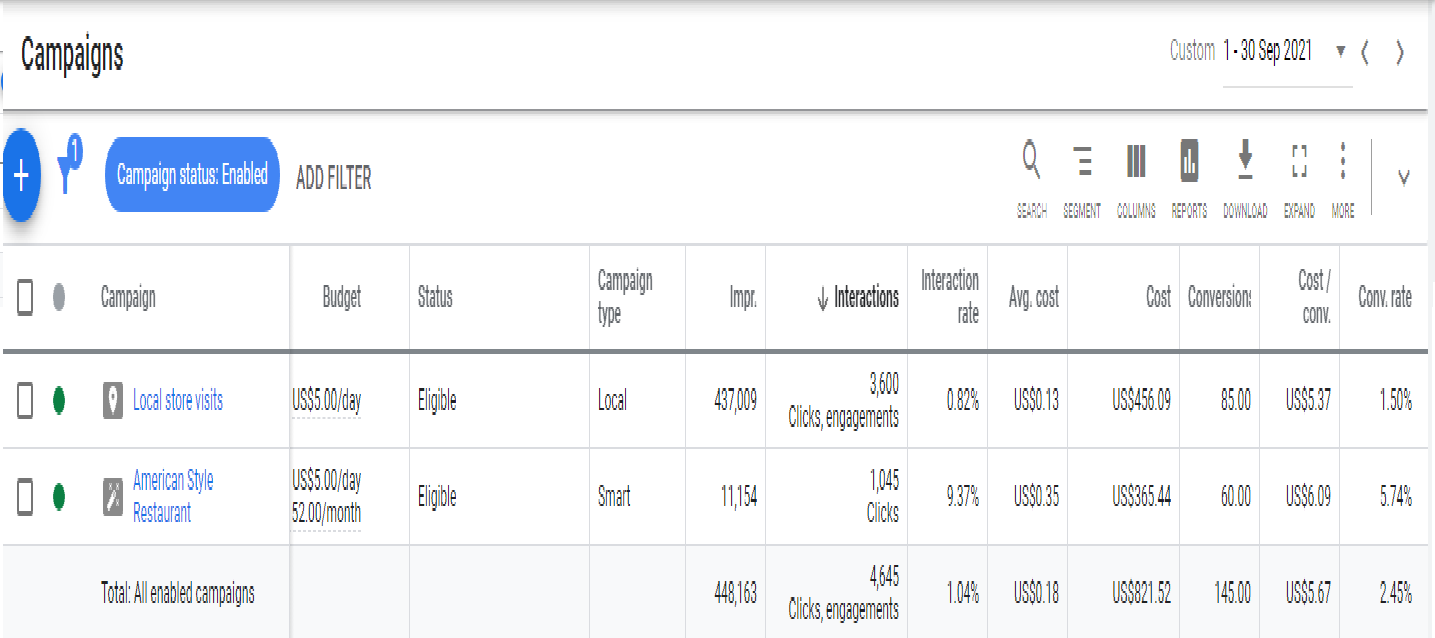The width and height of the screenshot is (1435, 638).
Task: Click ADD FILTER button
Action: coord(334,179)
